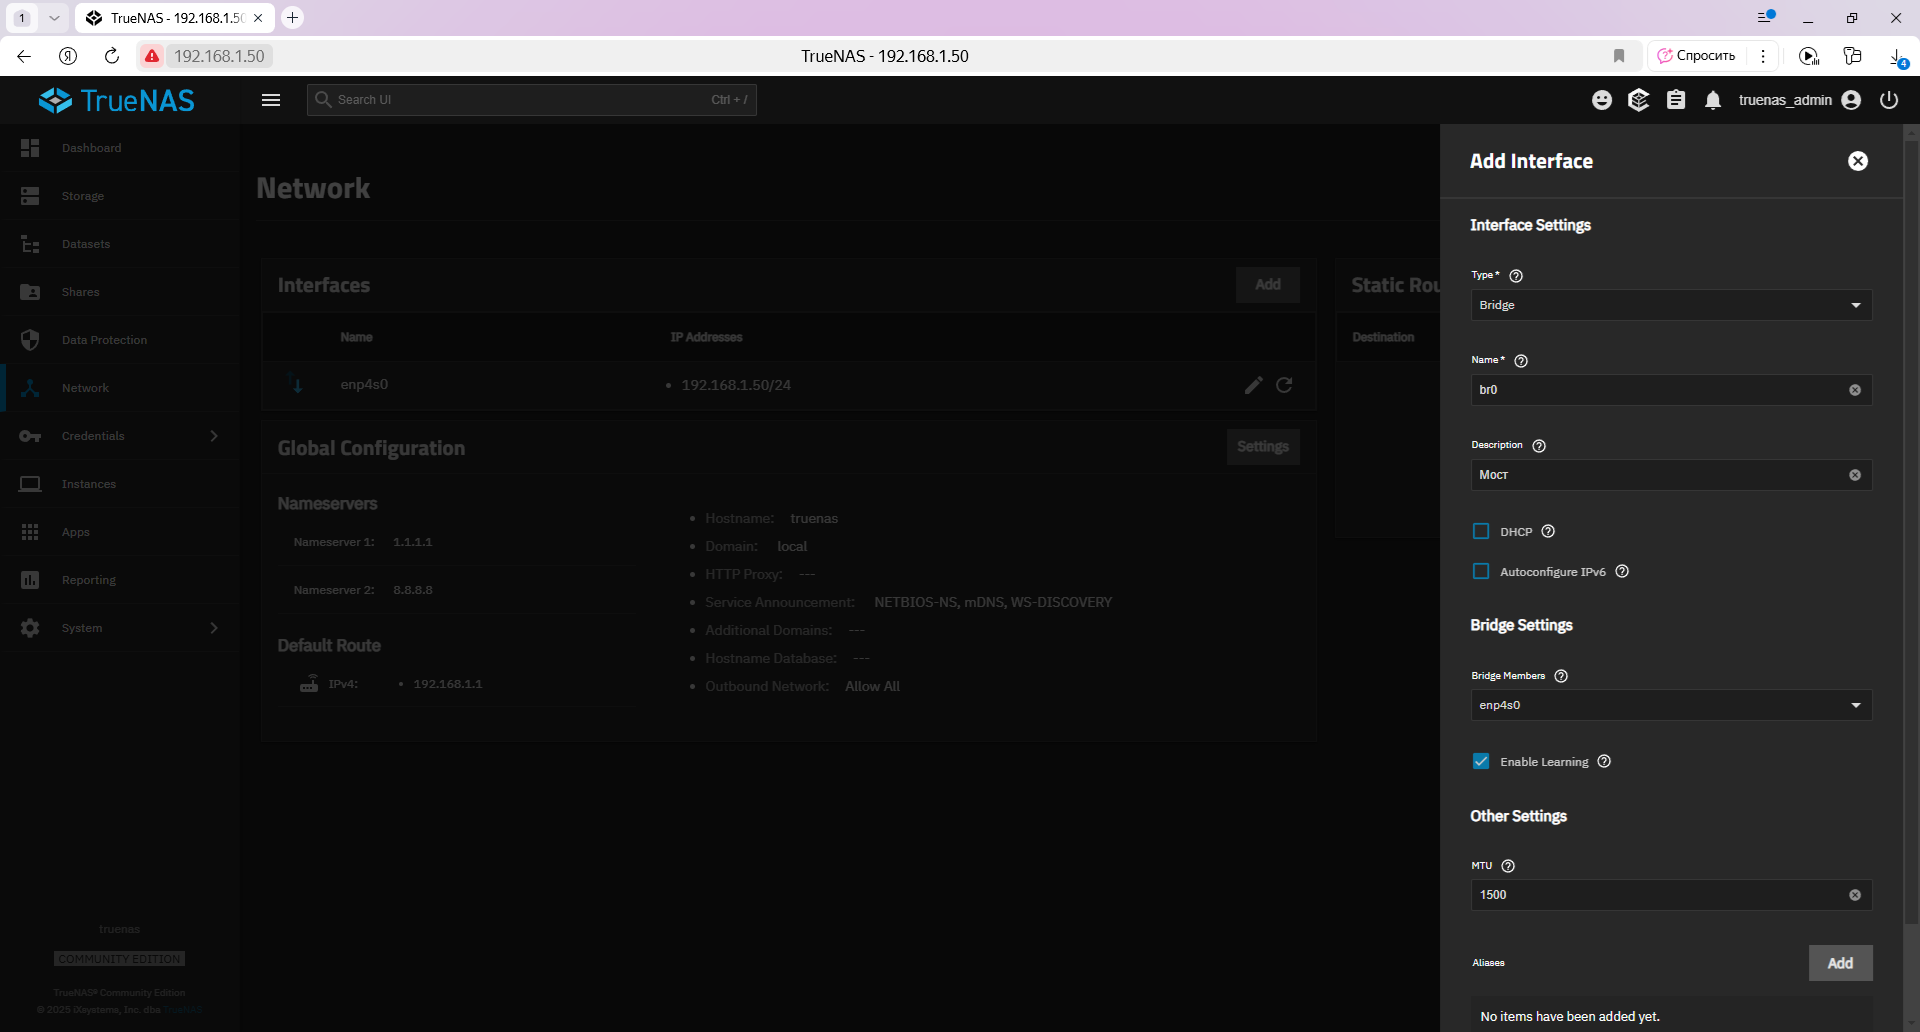Show help for the Type field
This screenshot has height=1032, width=1920.
pos(1516,276)
